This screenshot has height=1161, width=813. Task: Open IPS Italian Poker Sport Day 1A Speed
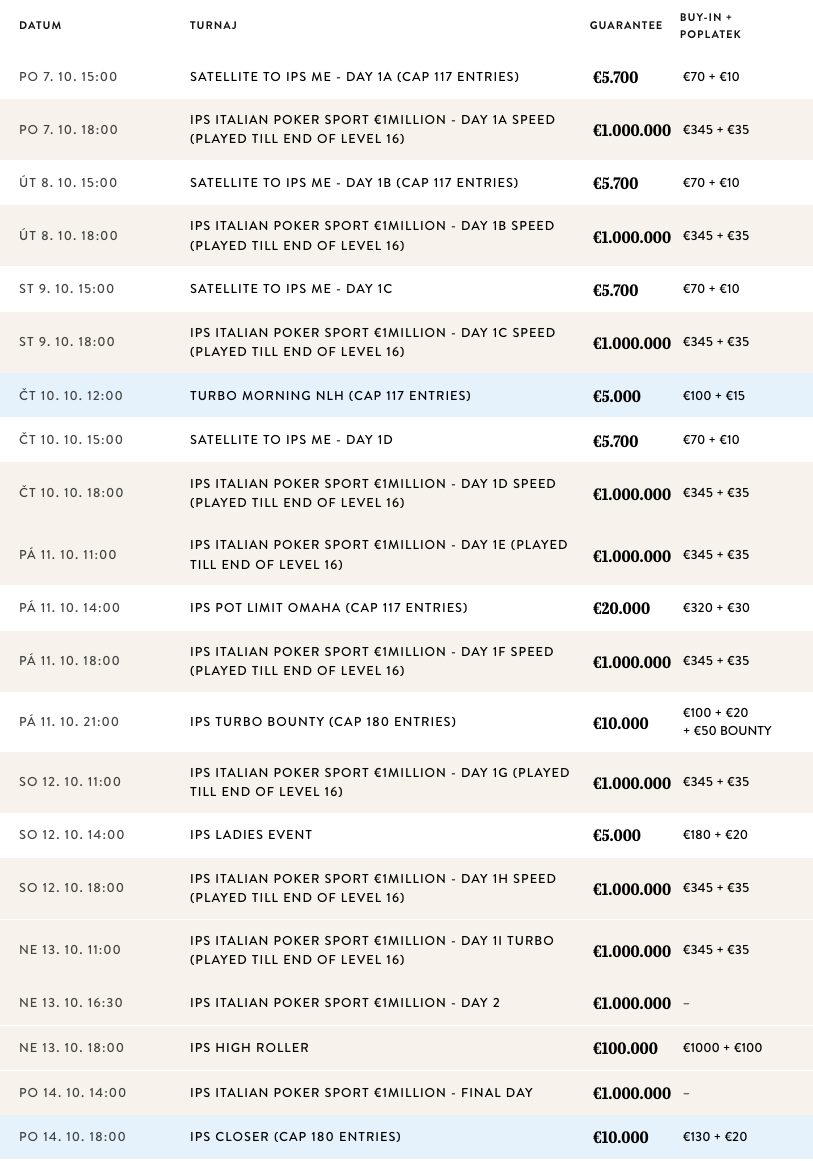coord(406,130)
